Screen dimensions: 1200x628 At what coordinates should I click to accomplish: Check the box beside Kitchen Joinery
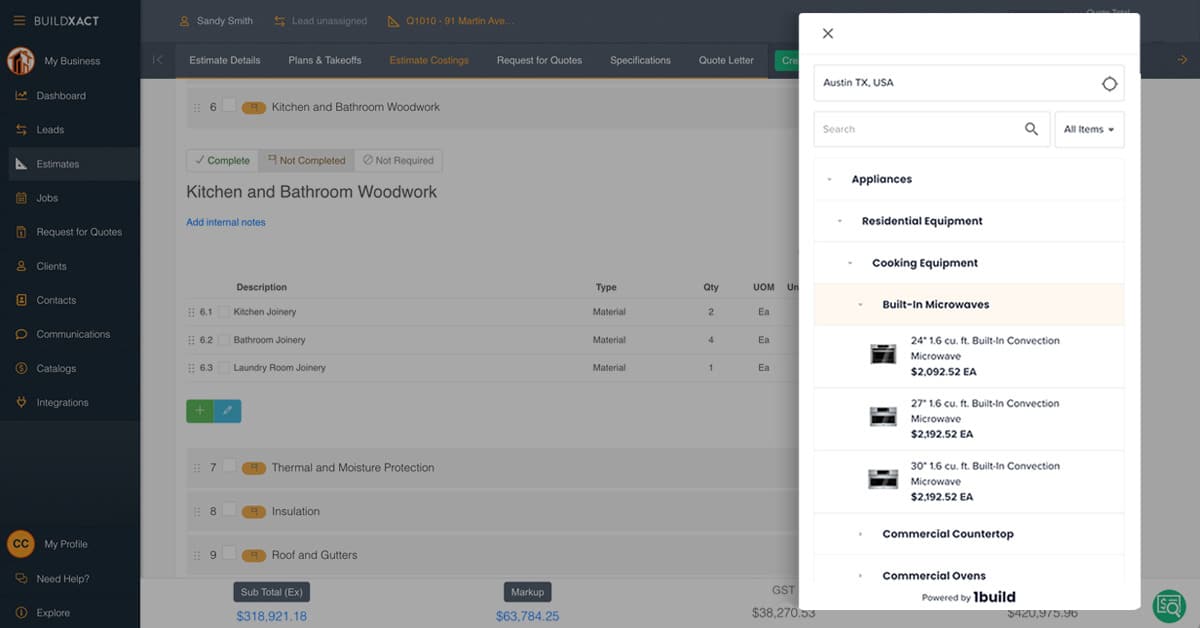pos(224,311)
